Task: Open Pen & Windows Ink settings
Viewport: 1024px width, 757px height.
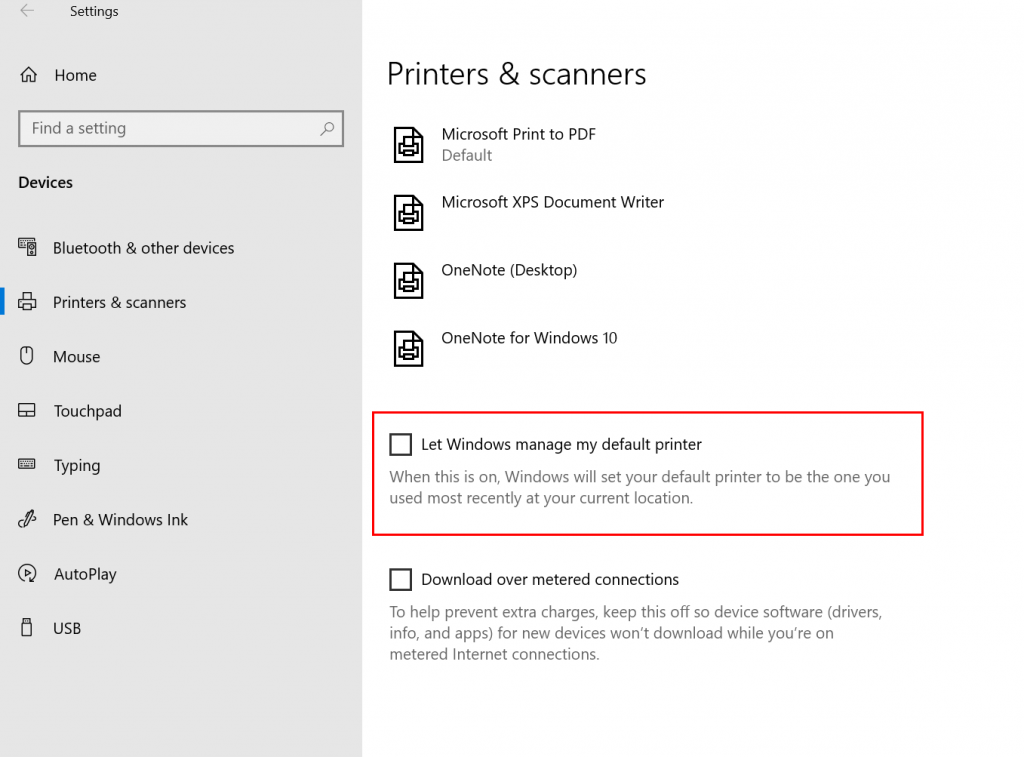Action: click(120, 519)
